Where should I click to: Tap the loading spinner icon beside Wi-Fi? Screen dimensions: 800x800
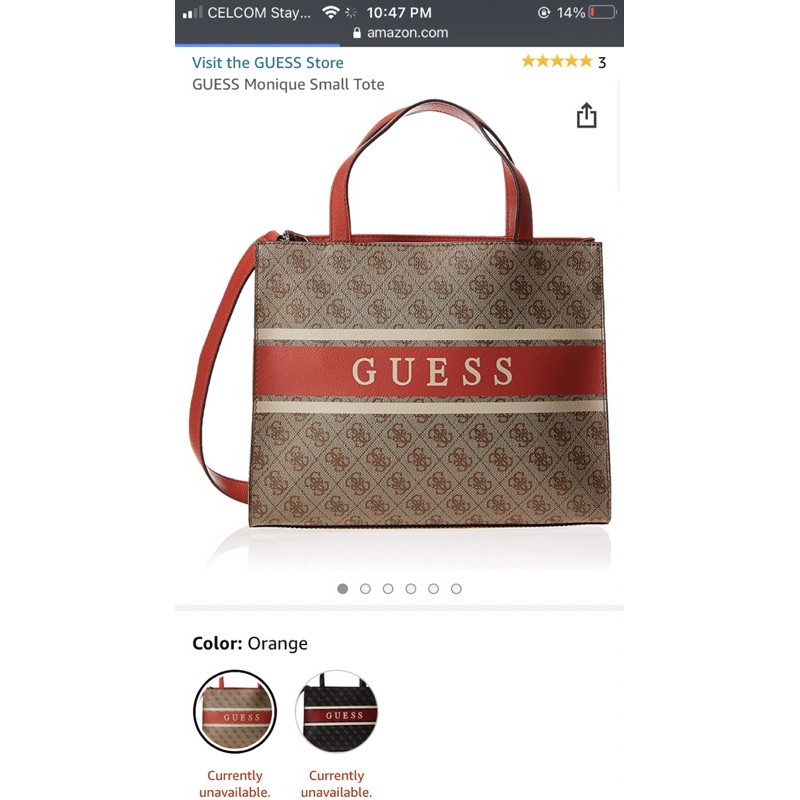351,12
